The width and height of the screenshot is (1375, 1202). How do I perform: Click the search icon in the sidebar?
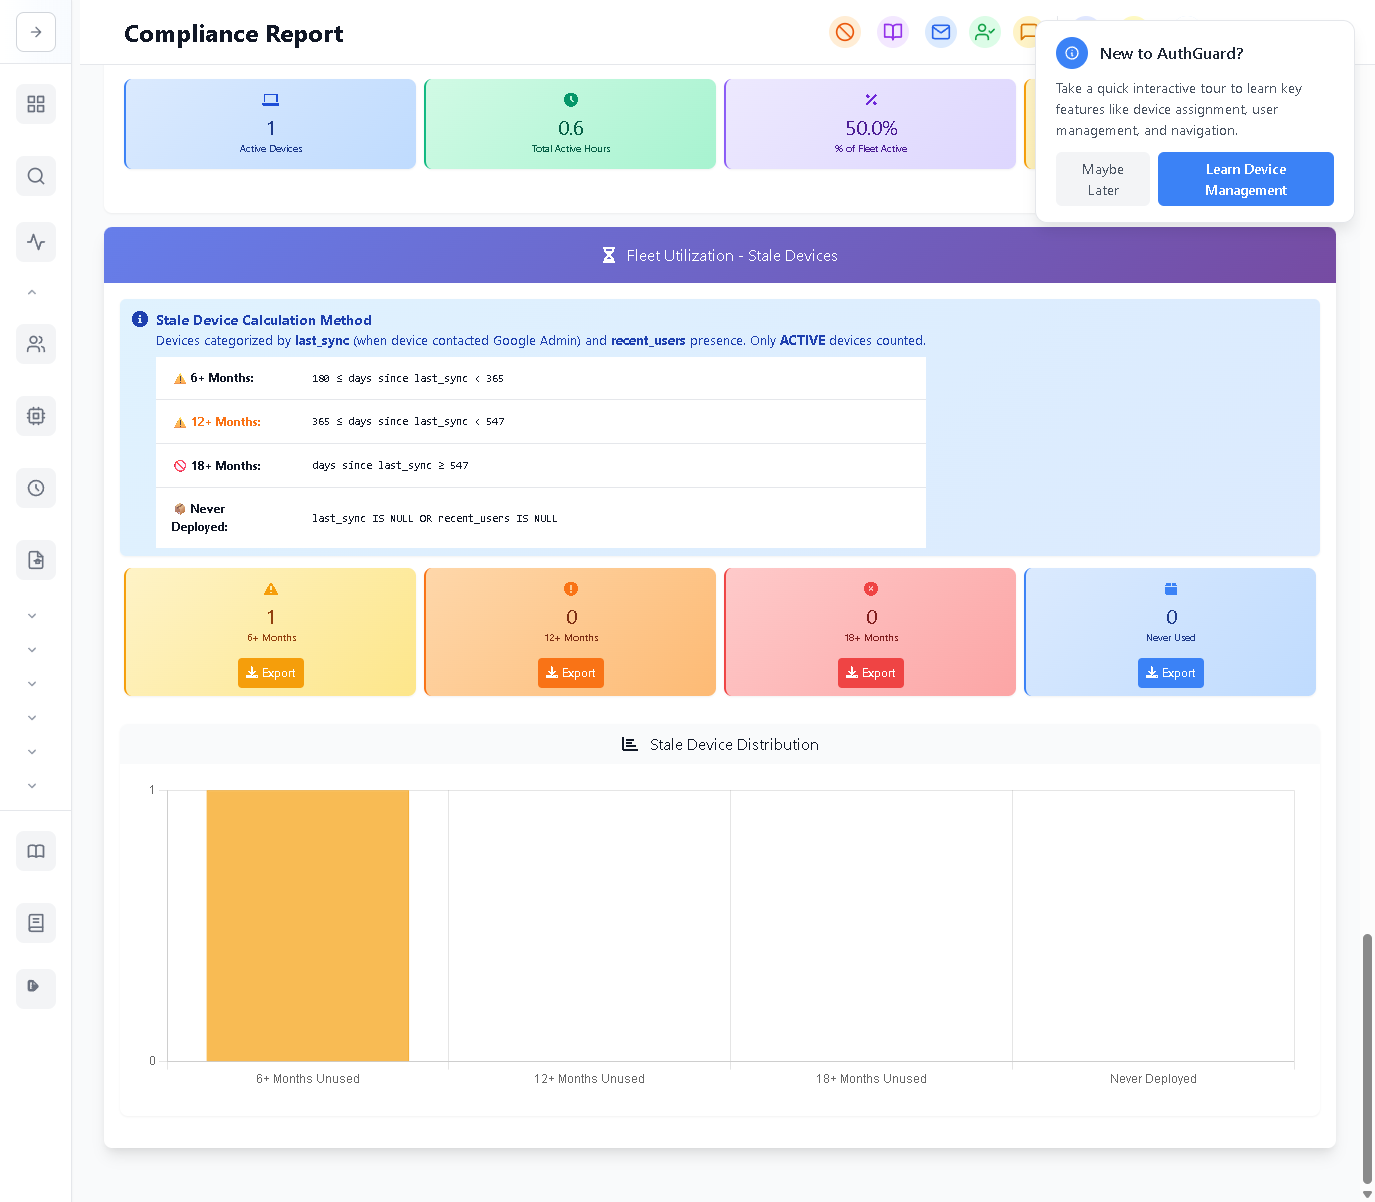coord(36,176)
